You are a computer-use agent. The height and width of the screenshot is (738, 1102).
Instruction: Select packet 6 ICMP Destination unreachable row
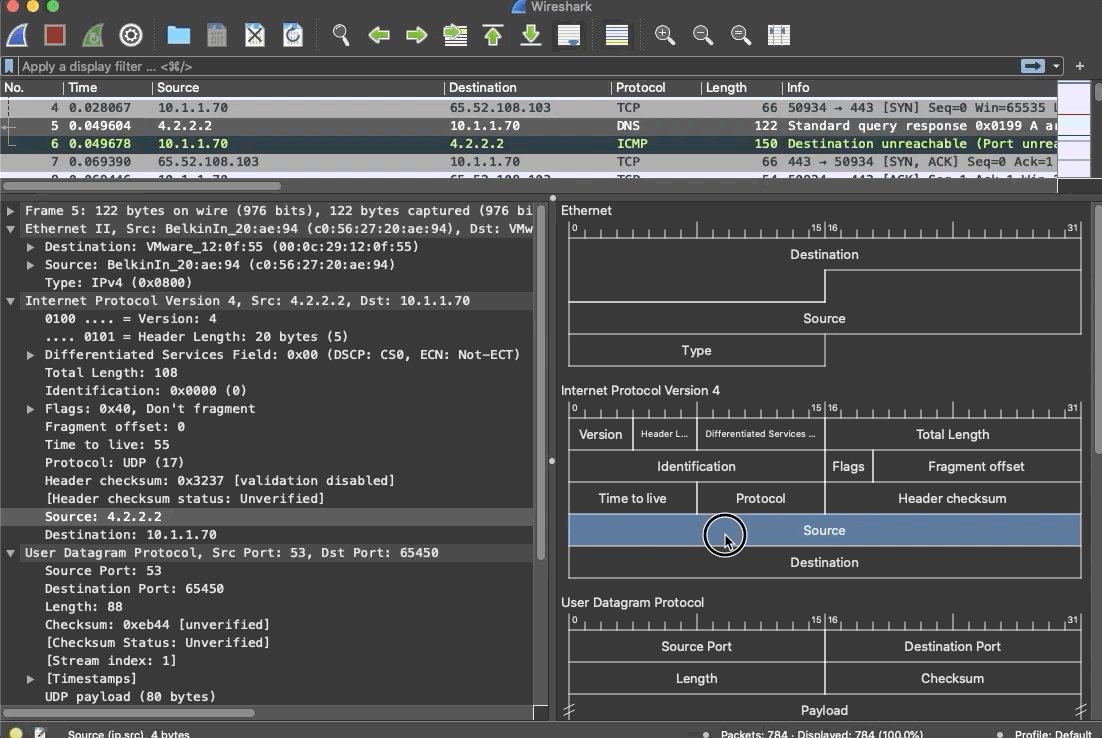click(x=529, y=143)
